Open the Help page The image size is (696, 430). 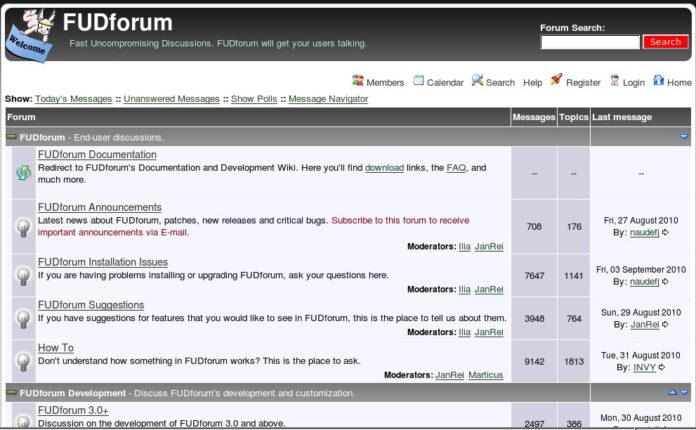[533, 83]
